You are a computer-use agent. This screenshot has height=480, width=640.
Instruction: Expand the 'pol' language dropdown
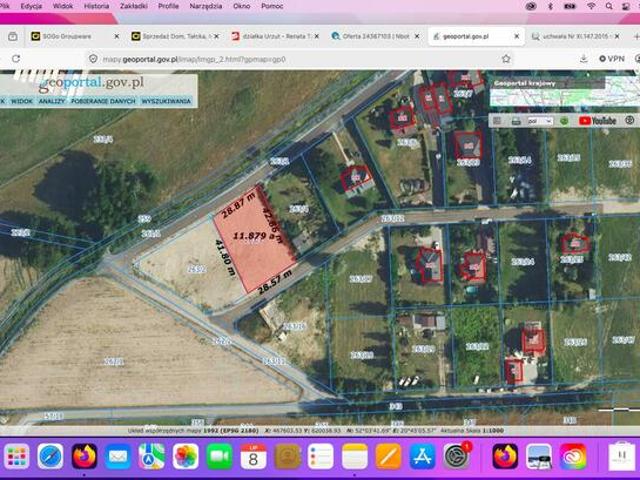[x=540, y=121]
